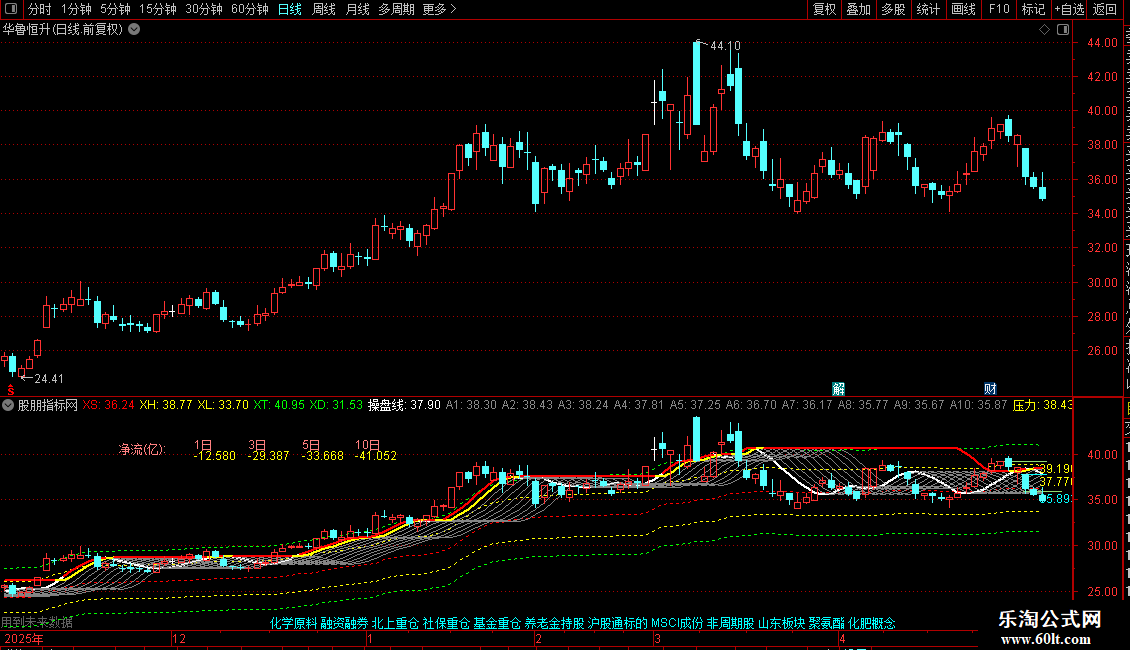Click the MSCI成份 tag
1130x650 pixels.
click(x=677, y=623)
